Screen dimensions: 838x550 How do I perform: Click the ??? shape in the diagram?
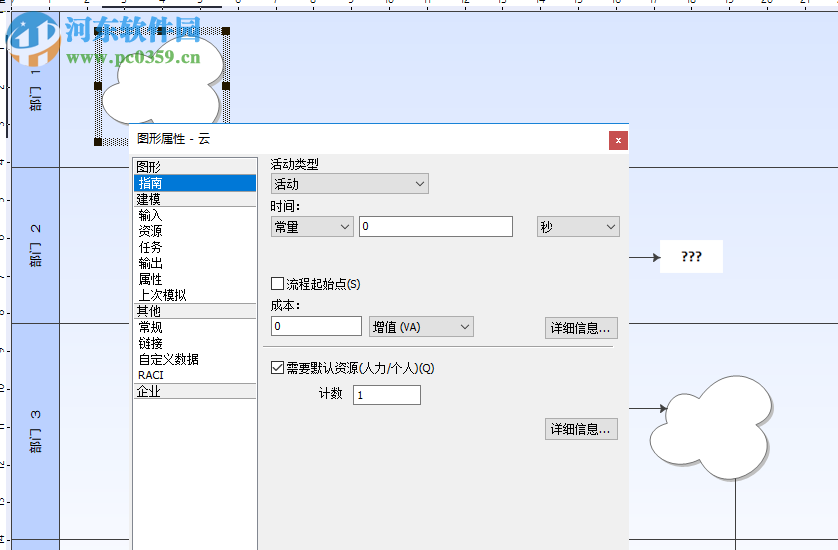tap(692, 257)
